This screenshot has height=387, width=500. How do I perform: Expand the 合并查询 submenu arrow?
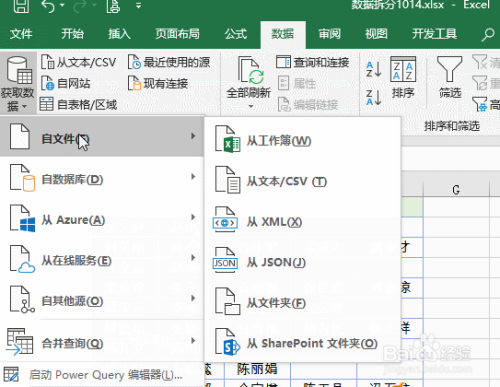click(x=193, y=341)
